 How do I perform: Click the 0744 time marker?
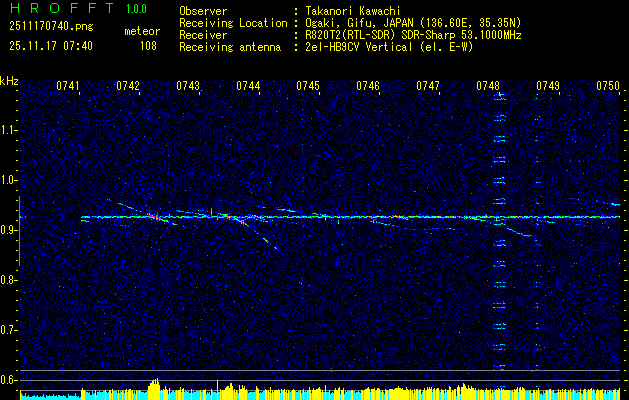(248, 86)
